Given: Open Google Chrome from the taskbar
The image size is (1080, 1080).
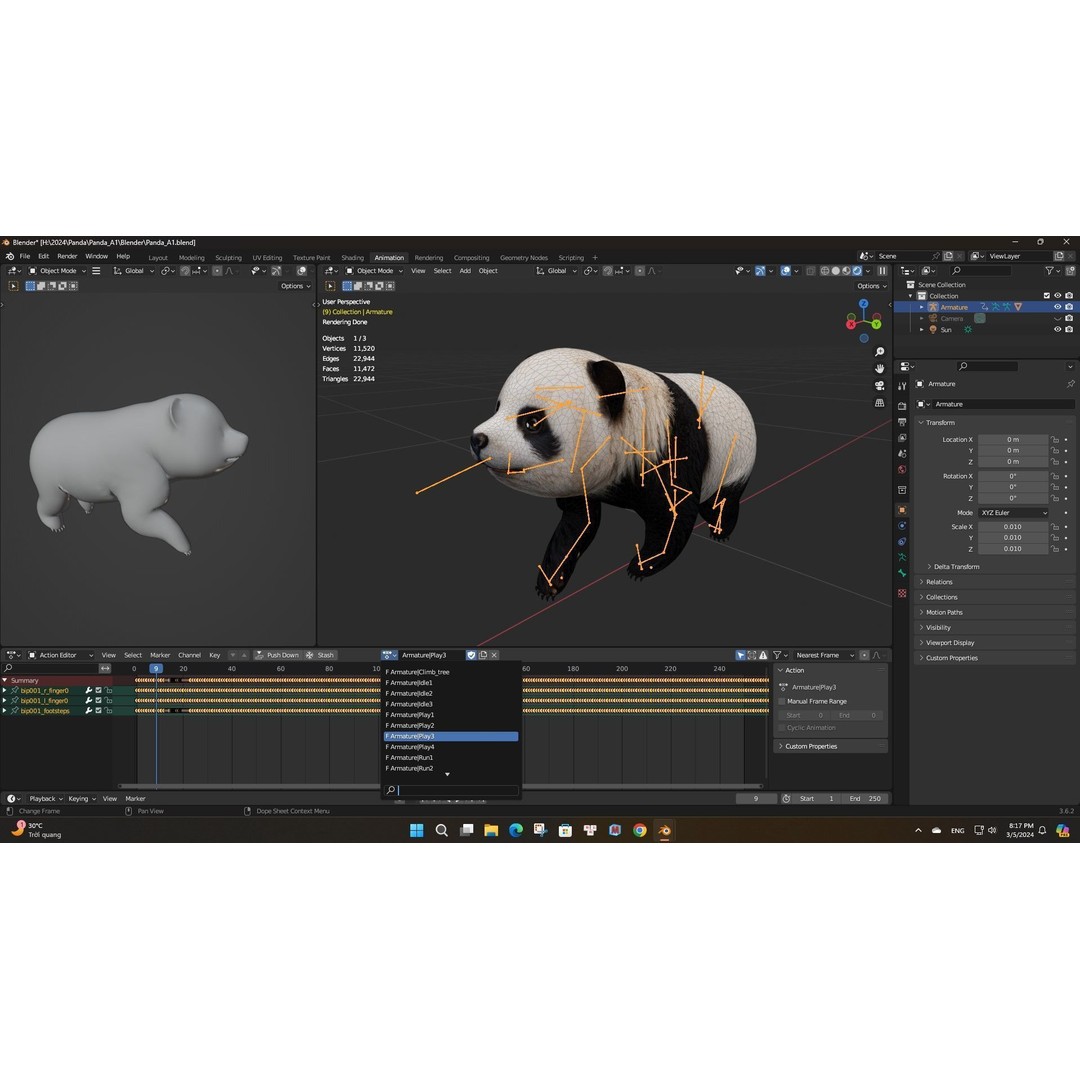Looking at the screenshot, I should coord(640,830).
